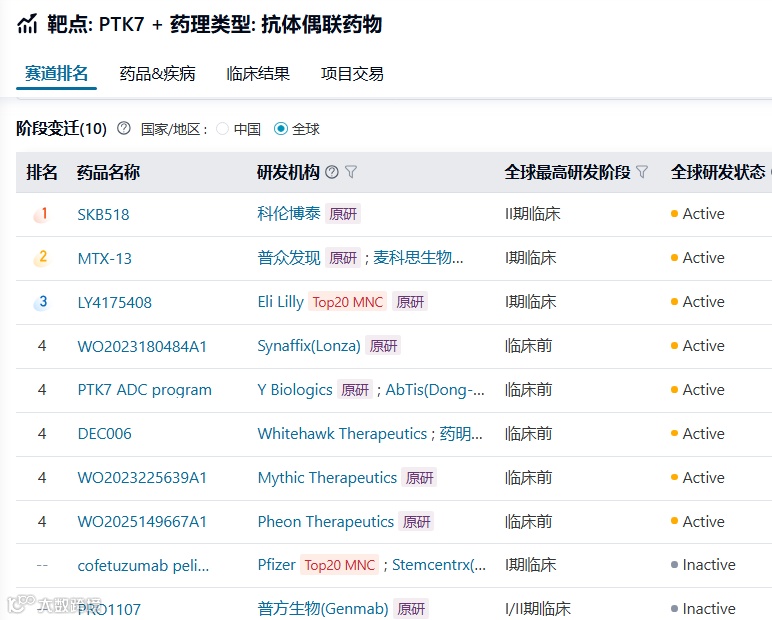Click Inactive status in I/II期临床 row

click(703, 608)
